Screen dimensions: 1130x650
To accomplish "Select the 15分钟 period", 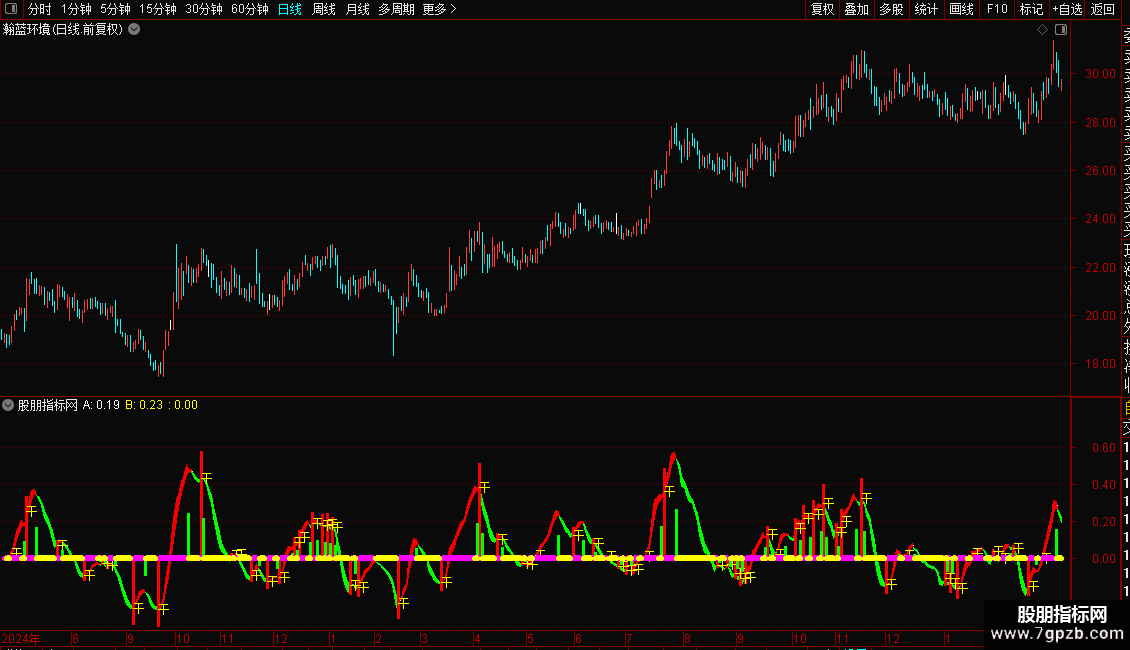I will (158, 9).
